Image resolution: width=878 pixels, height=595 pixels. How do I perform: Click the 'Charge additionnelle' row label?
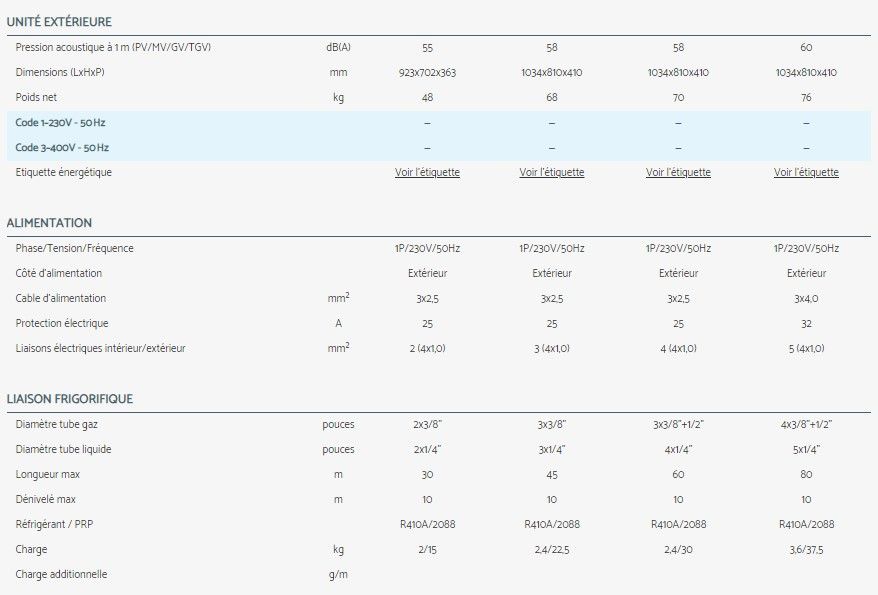coord(61,574)
